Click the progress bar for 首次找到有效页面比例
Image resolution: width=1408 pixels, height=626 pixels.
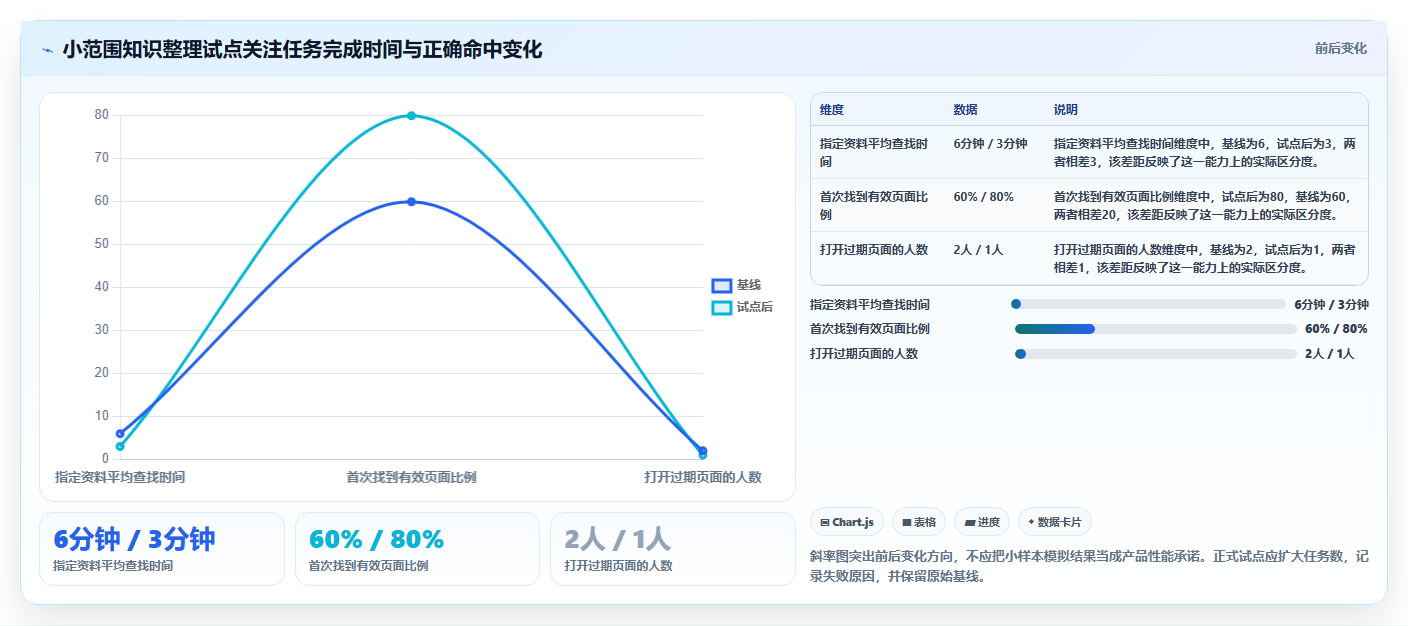pyautogui.click(x=1154, y=329)
